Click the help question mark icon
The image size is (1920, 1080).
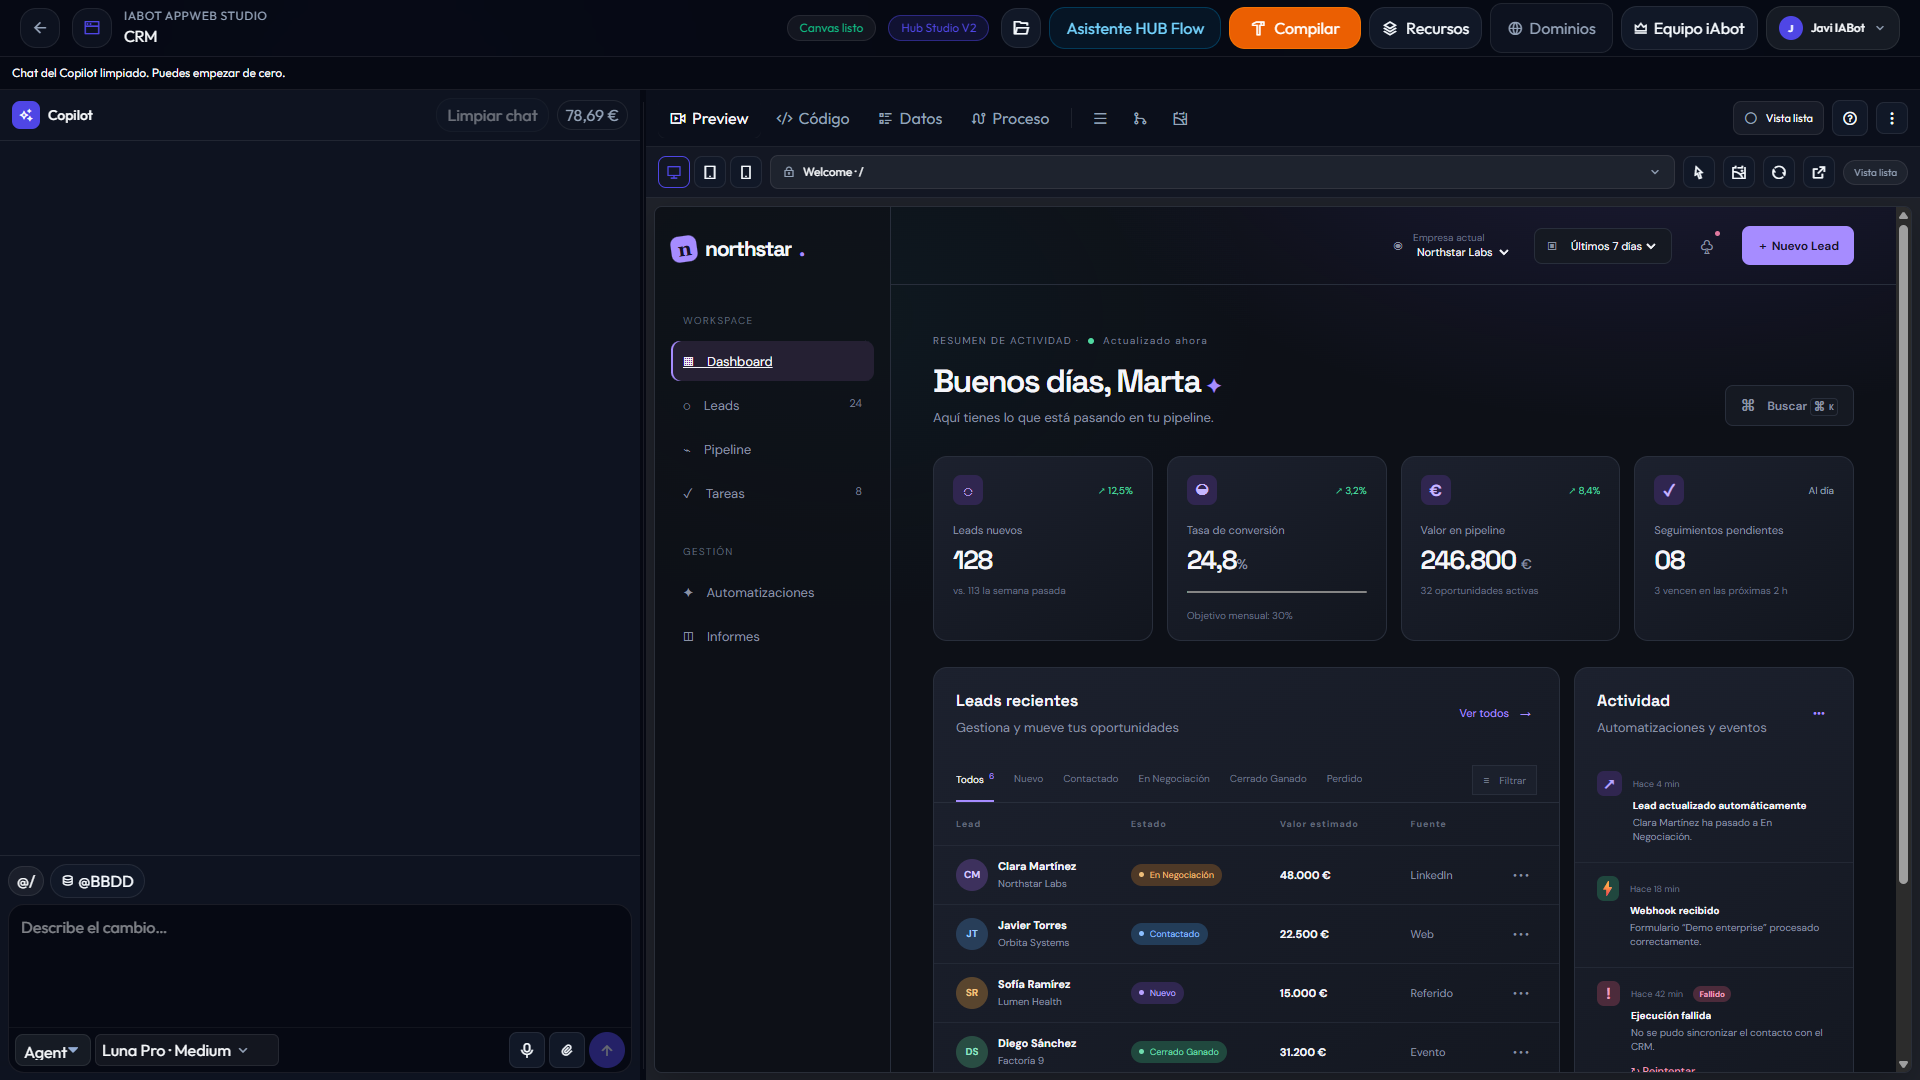pos(1850,118)
